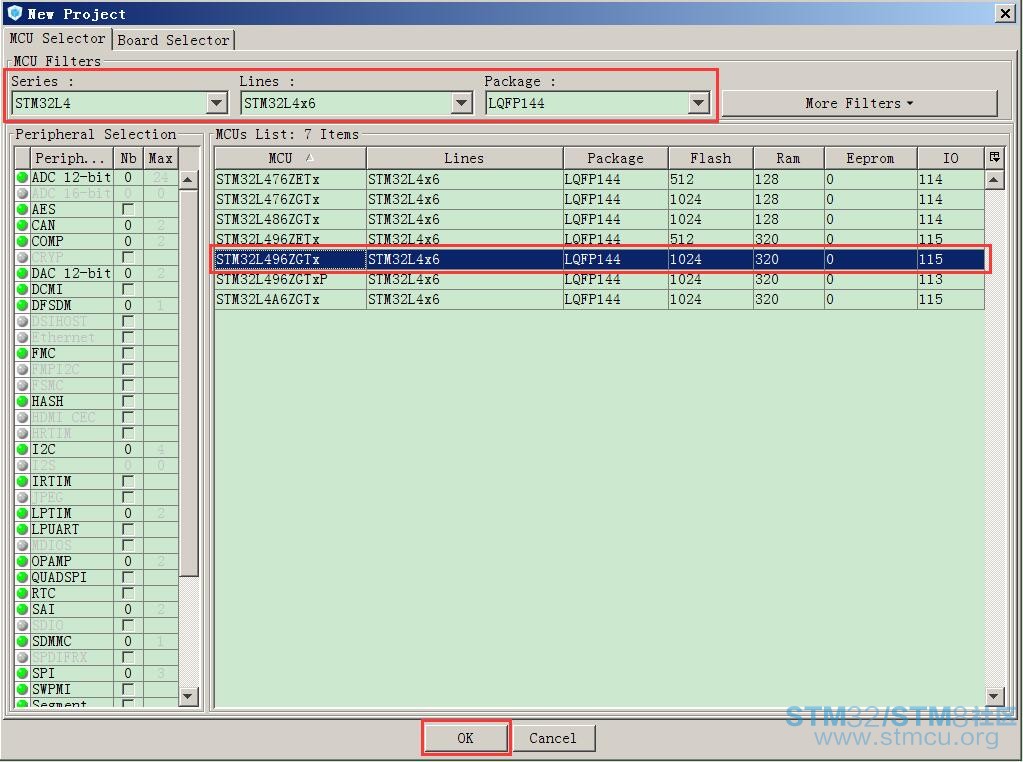Expand the More Filters menu
This screenshot has height=762, width=1023.
pyautogui.click(x=859, y=103)
